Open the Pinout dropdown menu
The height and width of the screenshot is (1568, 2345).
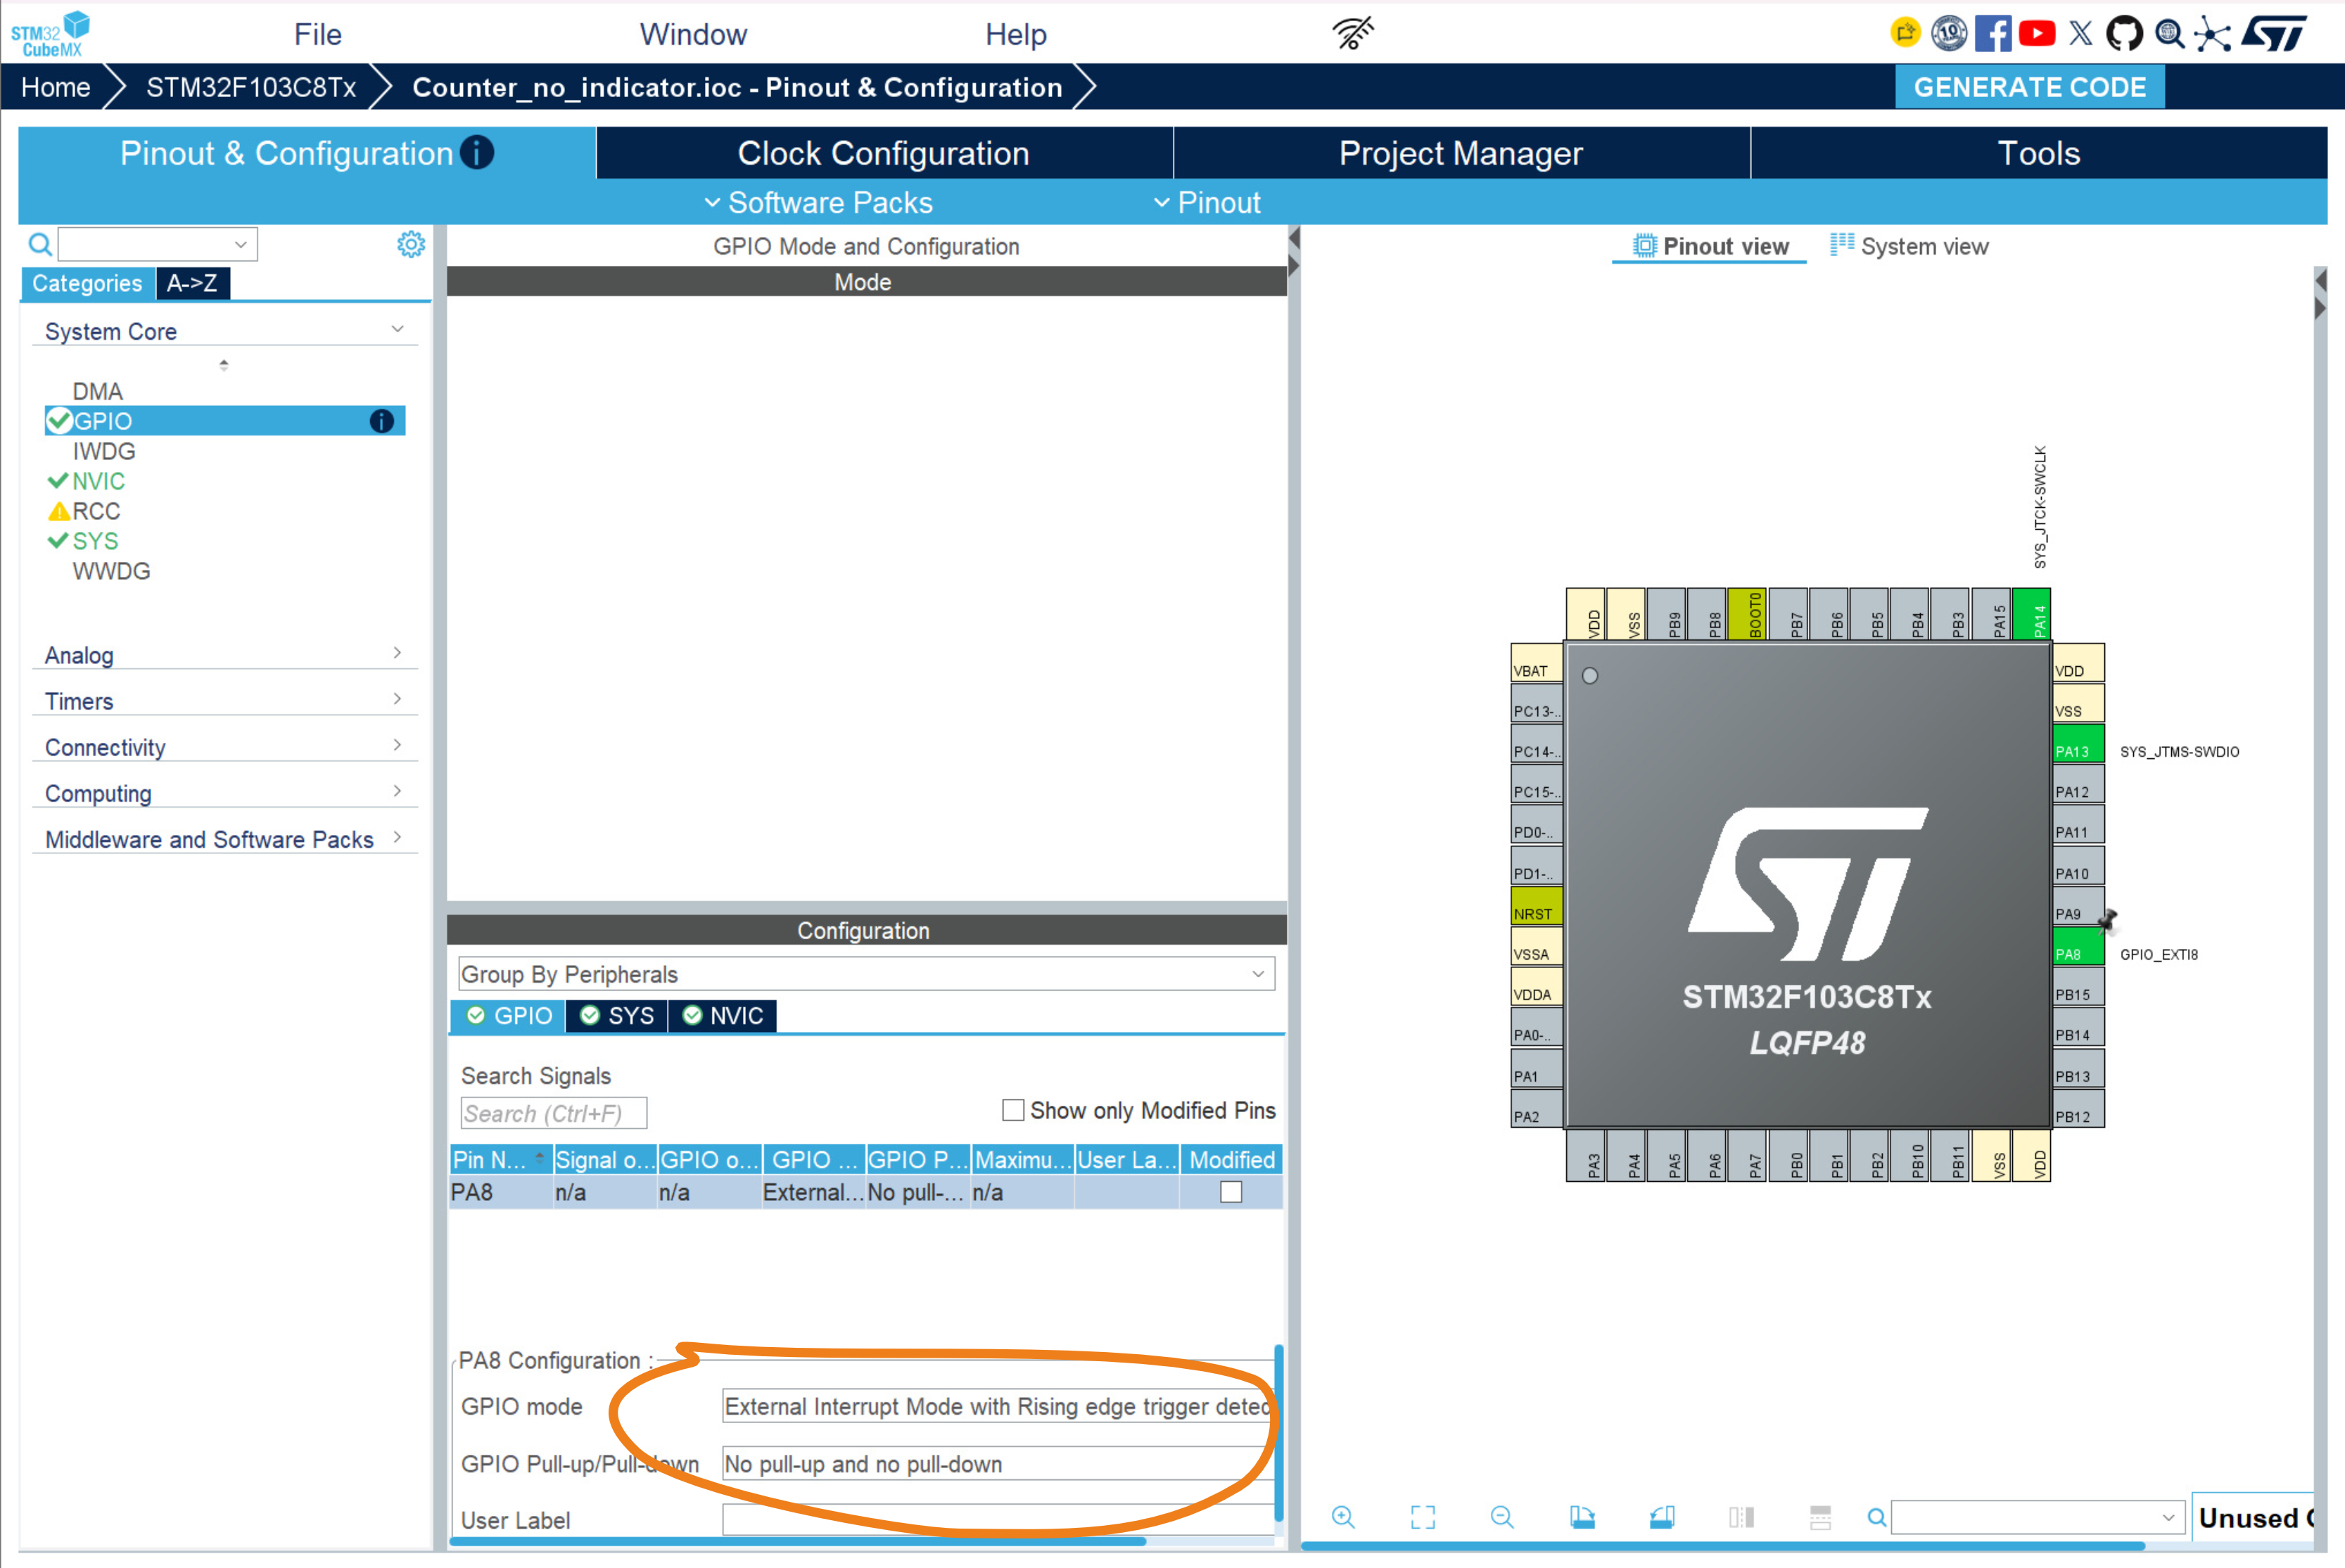tap(1207, 202)
